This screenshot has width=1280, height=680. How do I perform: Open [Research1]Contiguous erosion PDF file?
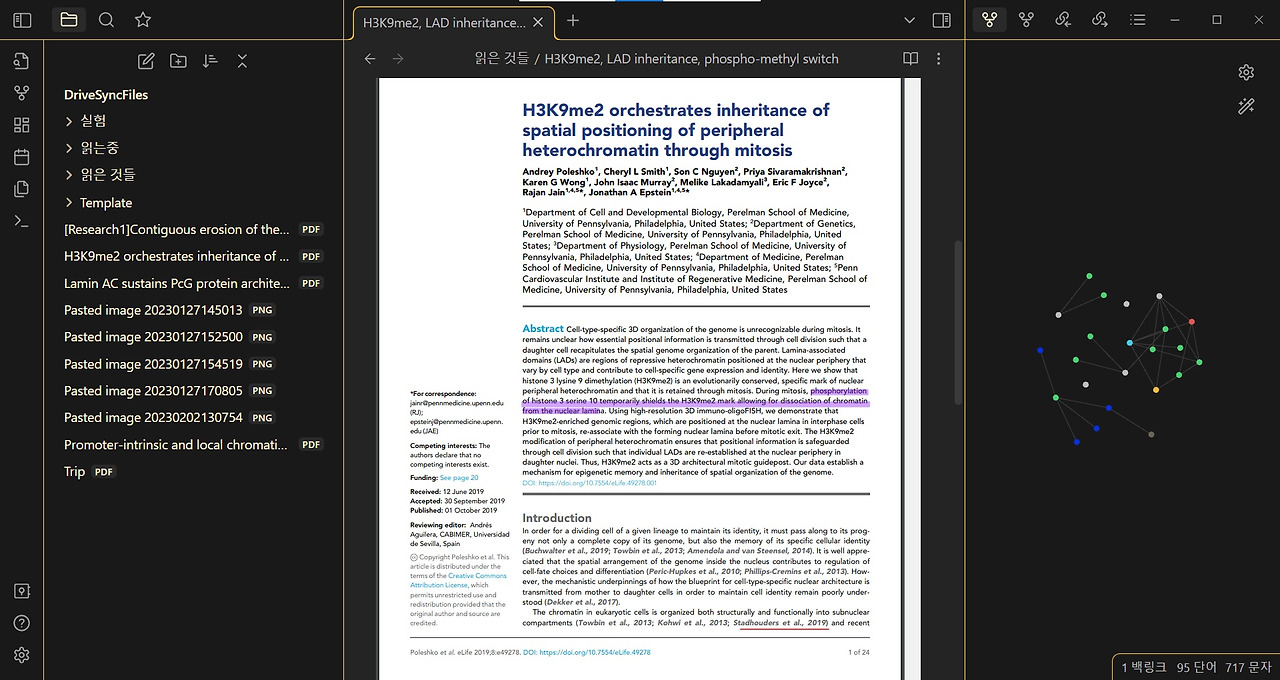point(192,229)
